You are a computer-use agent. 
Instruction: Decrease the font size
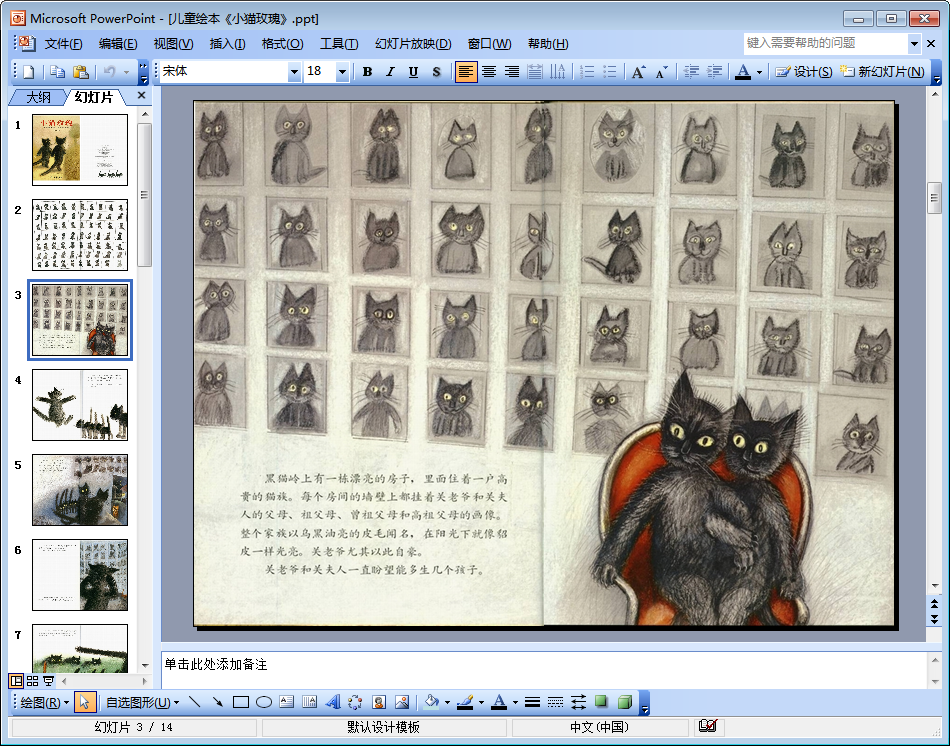[662, 72]
